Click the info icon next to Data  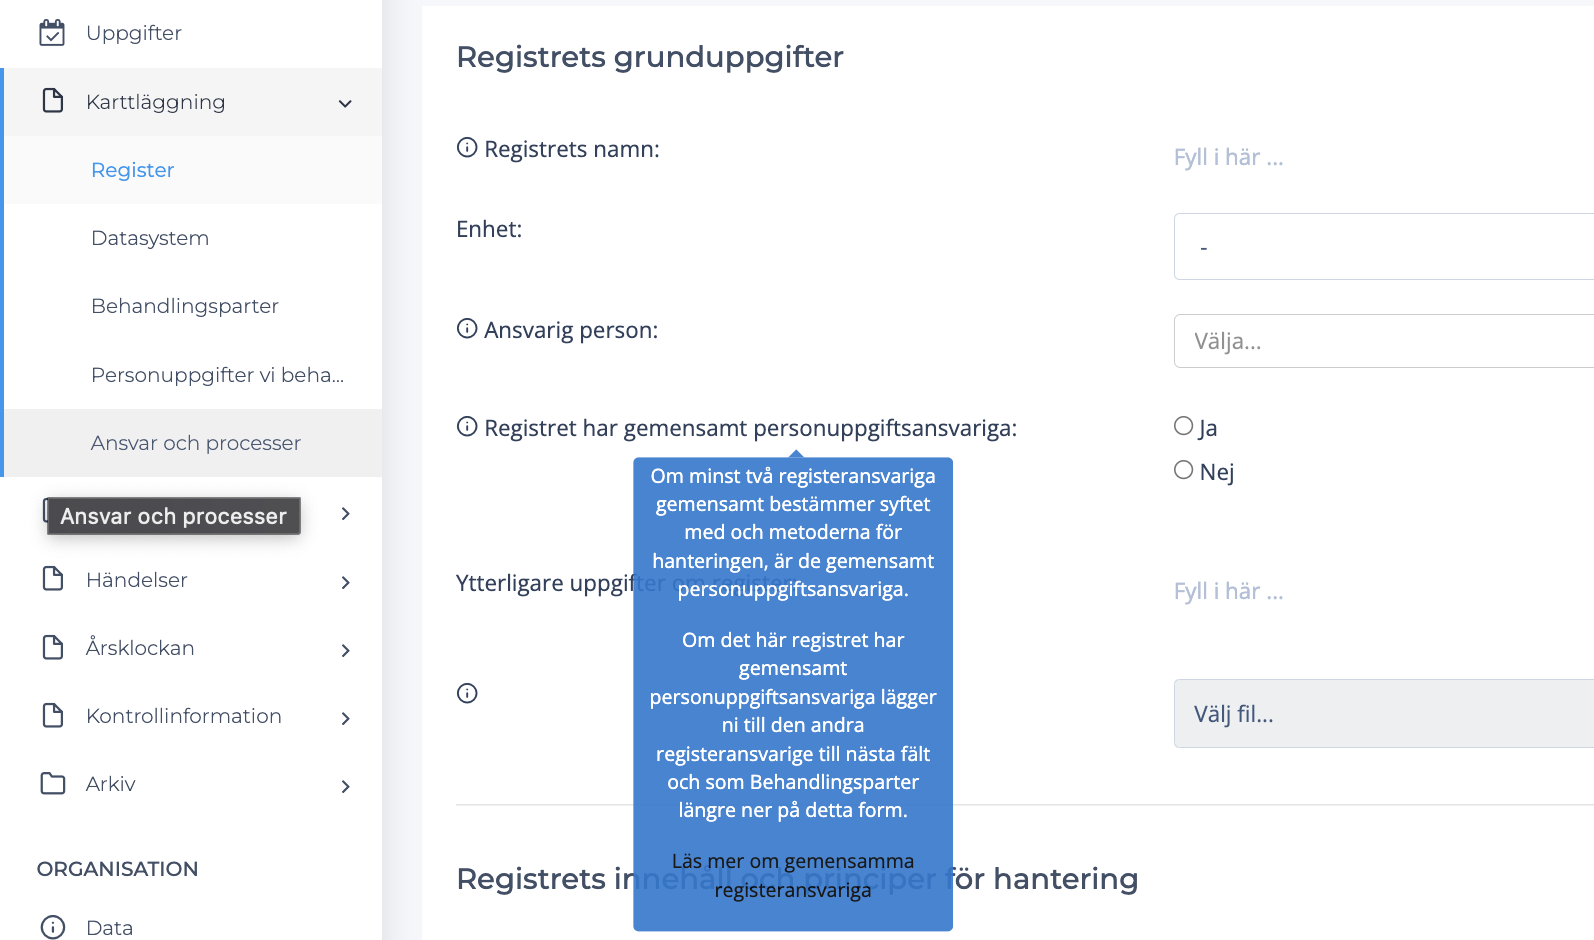(x=53, y=927)
